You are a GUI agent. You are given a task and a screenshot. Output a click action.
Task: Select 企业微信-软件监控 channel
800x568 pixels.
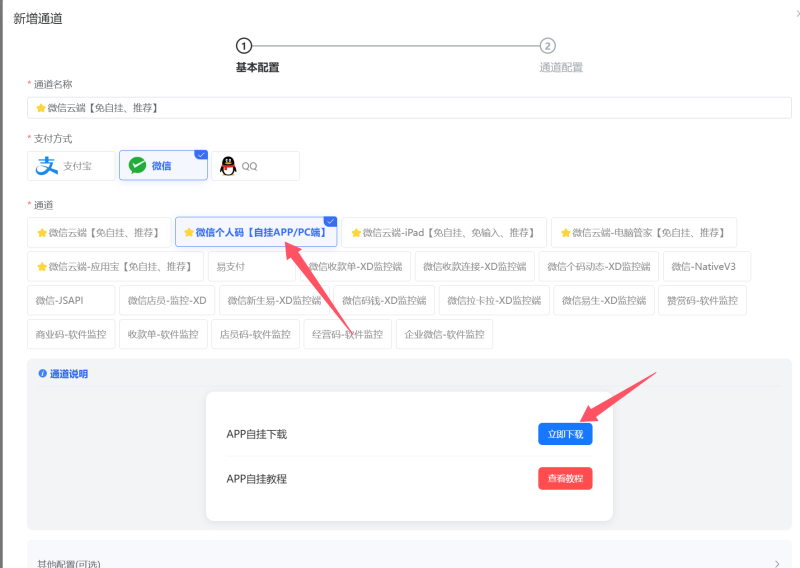444,334
